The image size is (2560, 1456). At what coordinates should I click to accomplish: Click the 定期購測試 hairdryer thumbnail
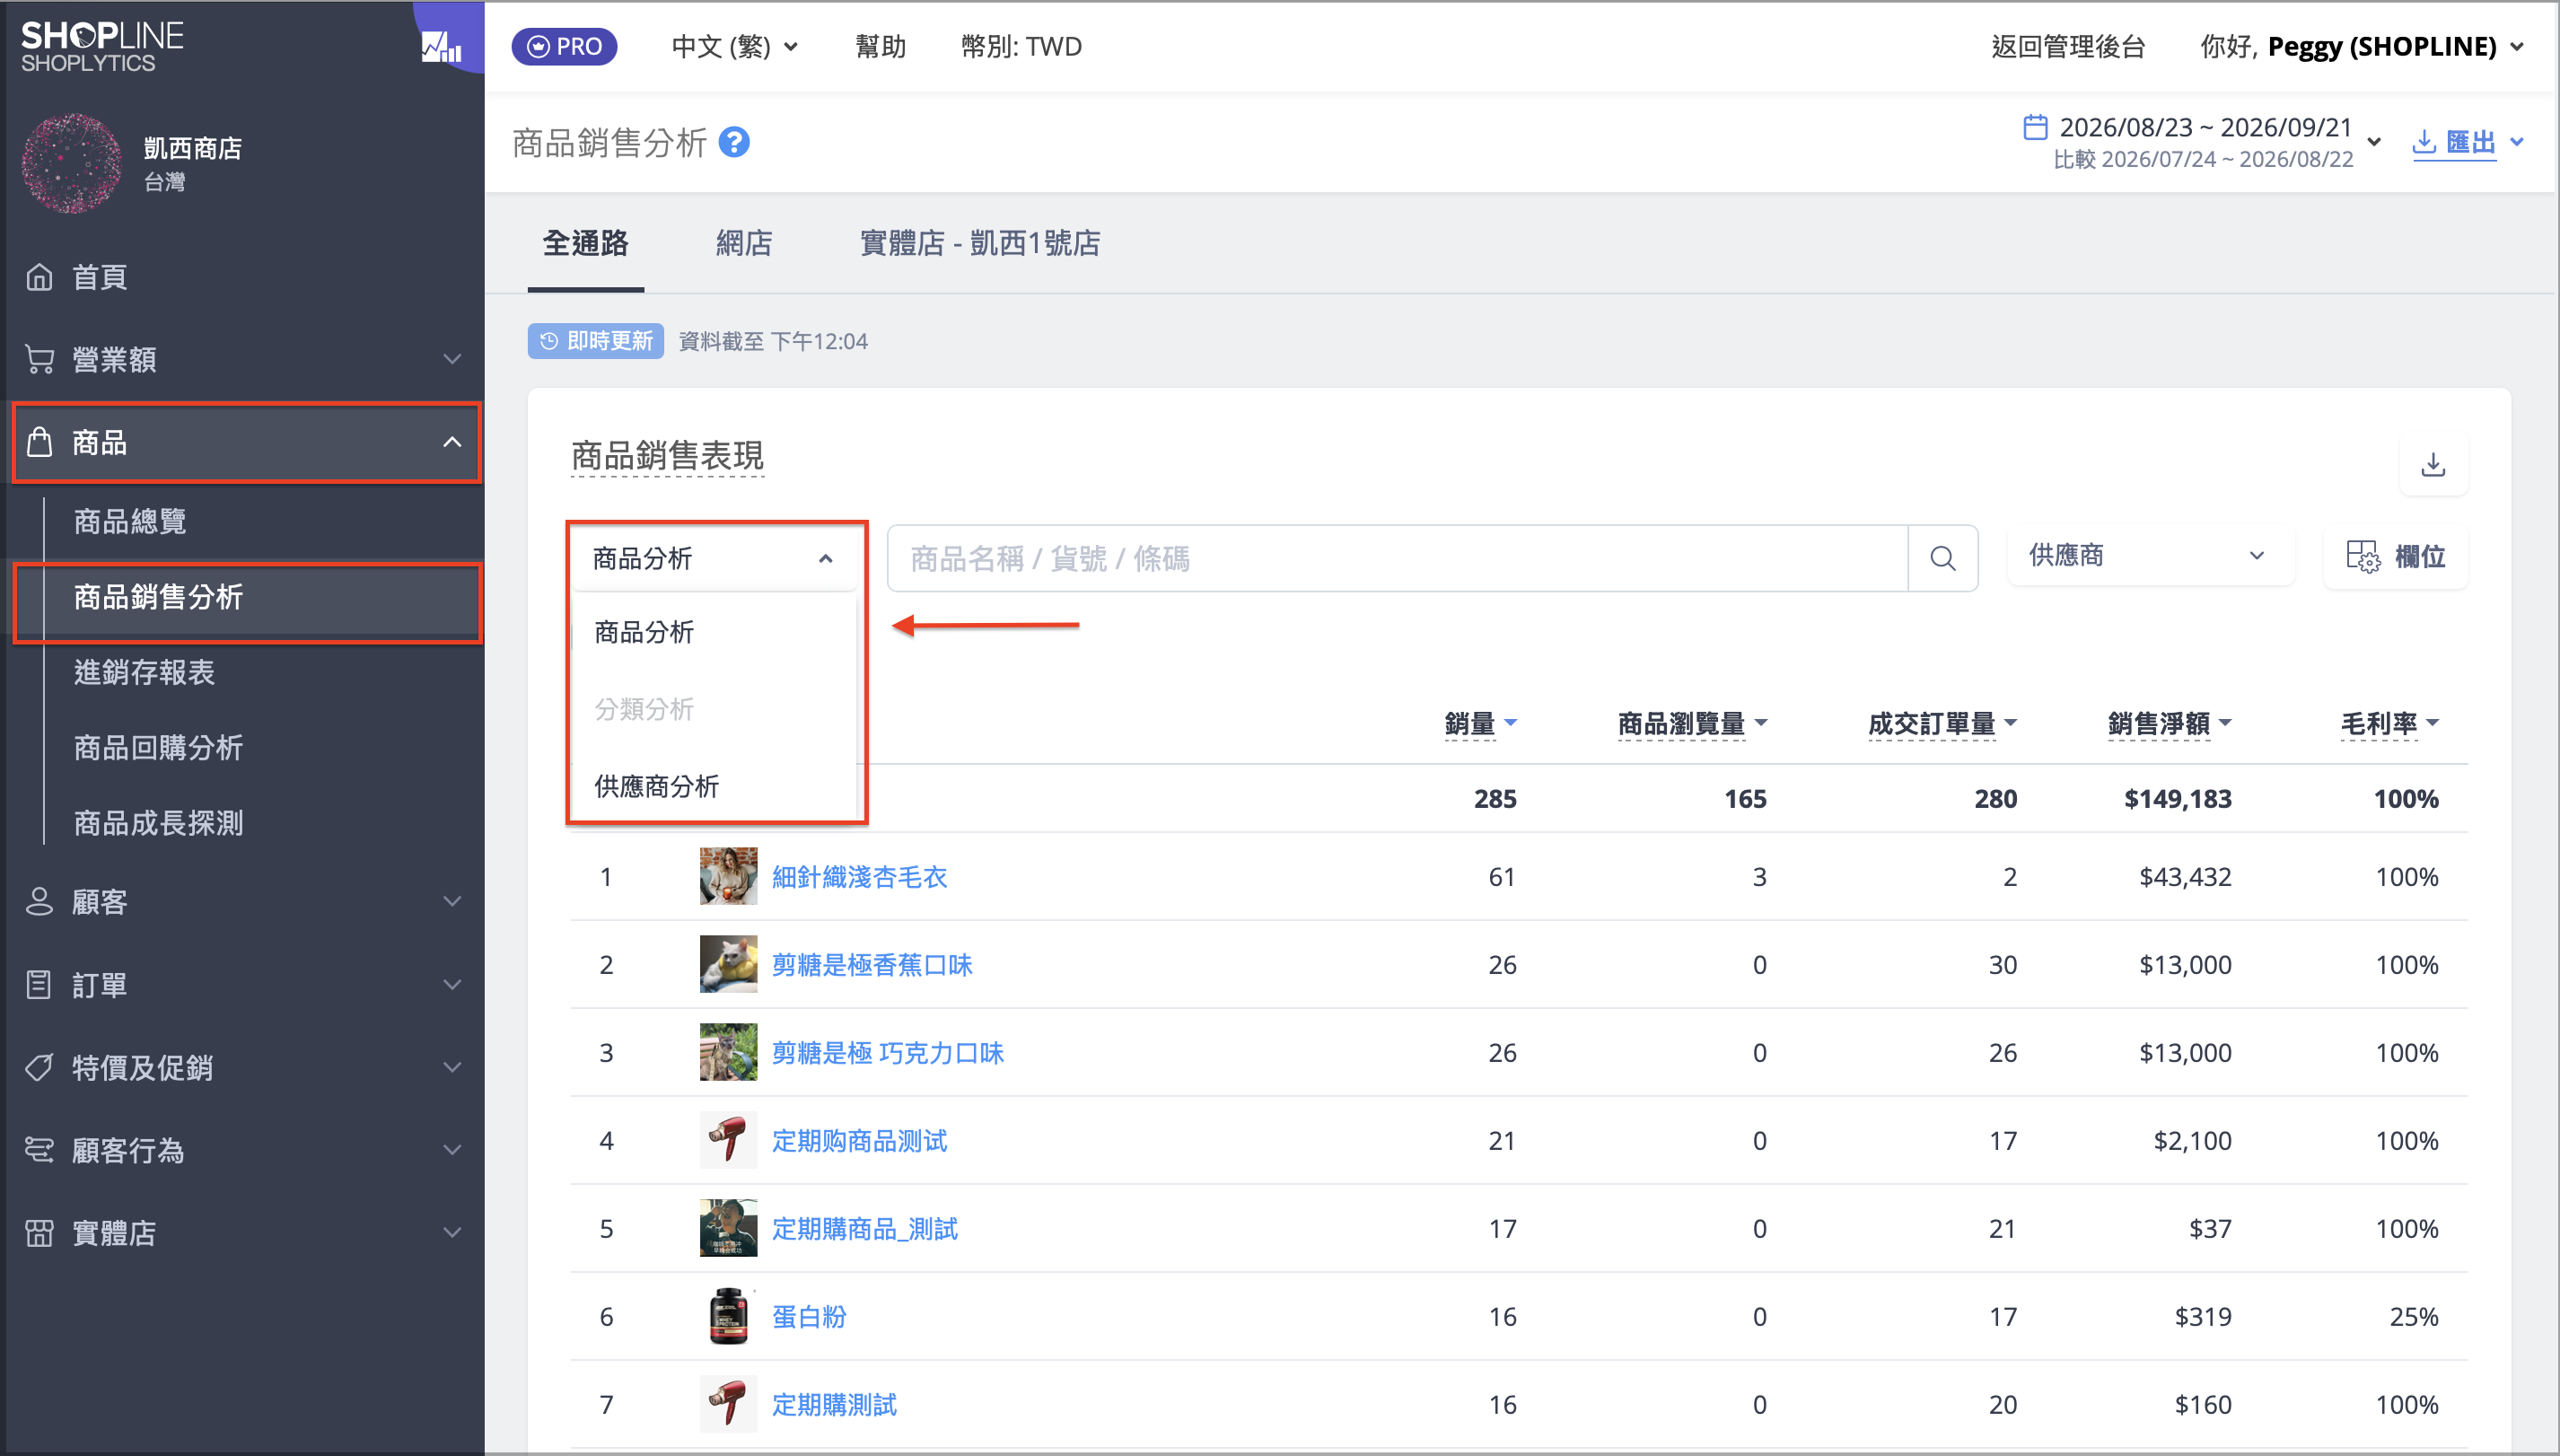pos(728,1404)
